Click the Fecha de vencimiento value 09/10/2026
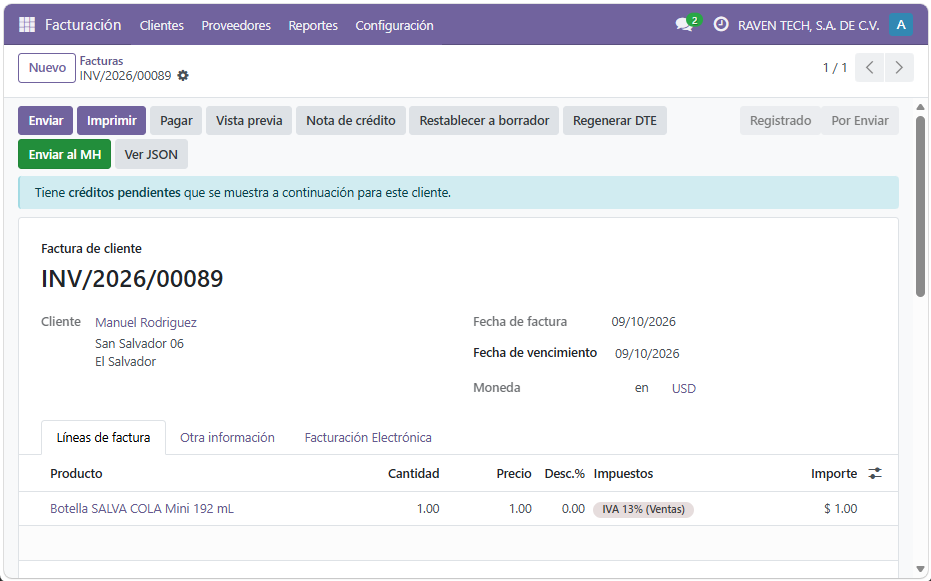Image resolution: width=931 pixels, height=581 pixels. click(x=647, y=354)
